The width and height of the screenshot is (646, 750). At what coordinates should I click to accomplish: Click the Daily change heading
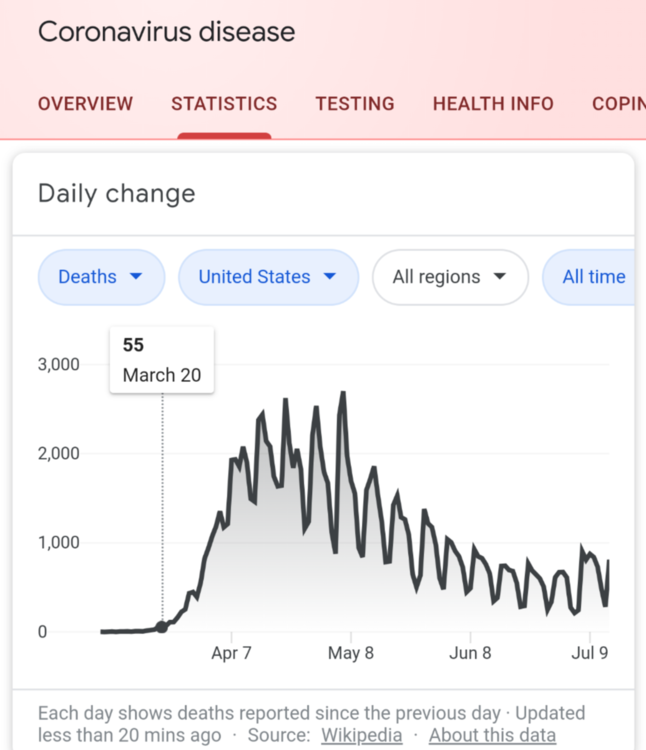[x=116, y=194]
